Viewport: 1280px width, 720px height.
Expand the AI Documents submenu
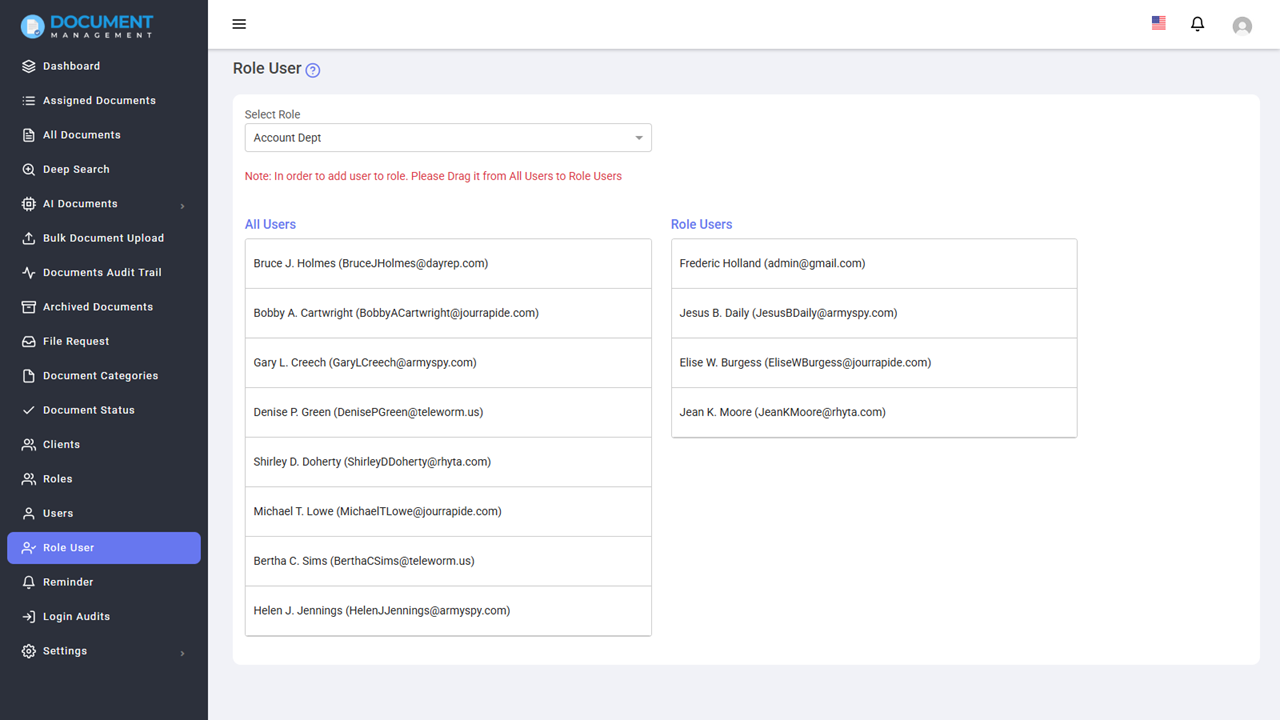[x=182, y=206]
